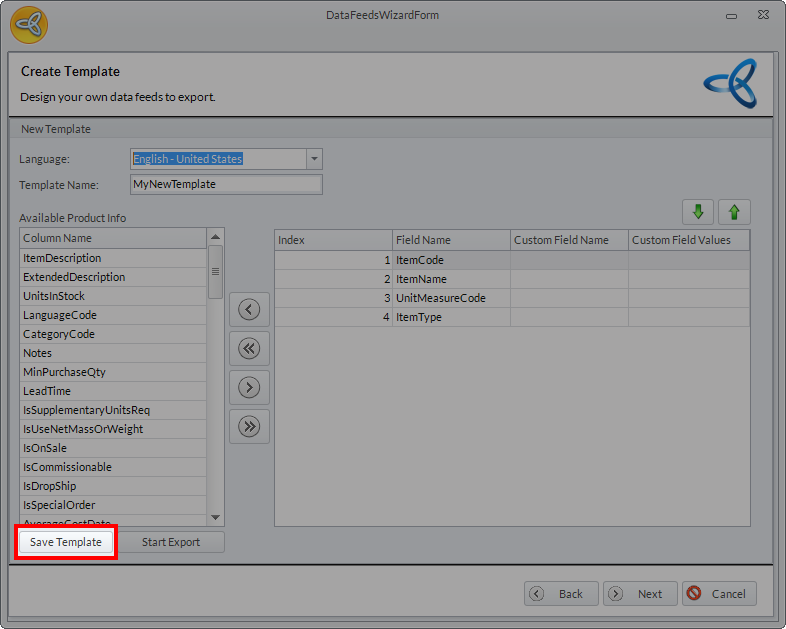Click the round application logo icon
Viewport: 786px width, 629px height.
tap(29, 24)
